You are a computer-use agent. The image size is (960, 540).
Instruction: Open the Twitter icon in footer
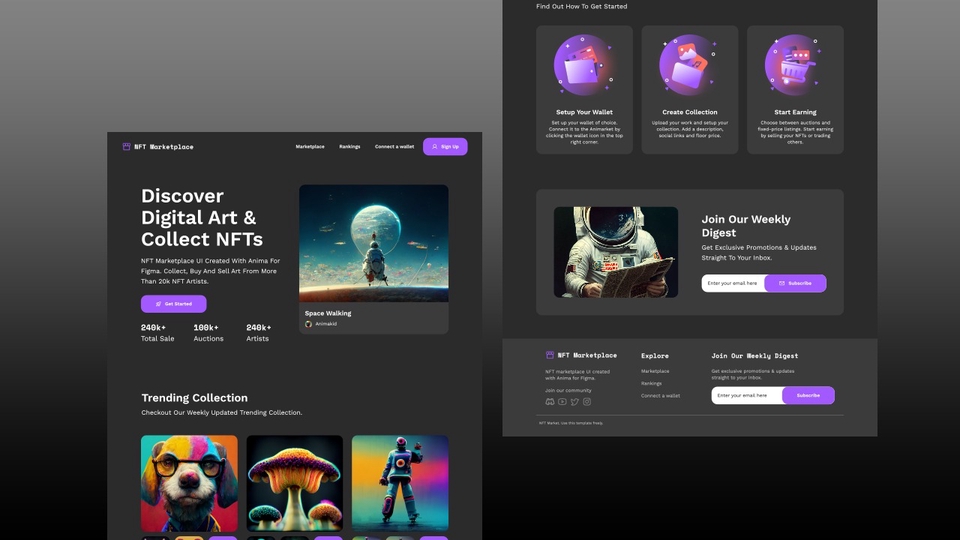point(574,402)
